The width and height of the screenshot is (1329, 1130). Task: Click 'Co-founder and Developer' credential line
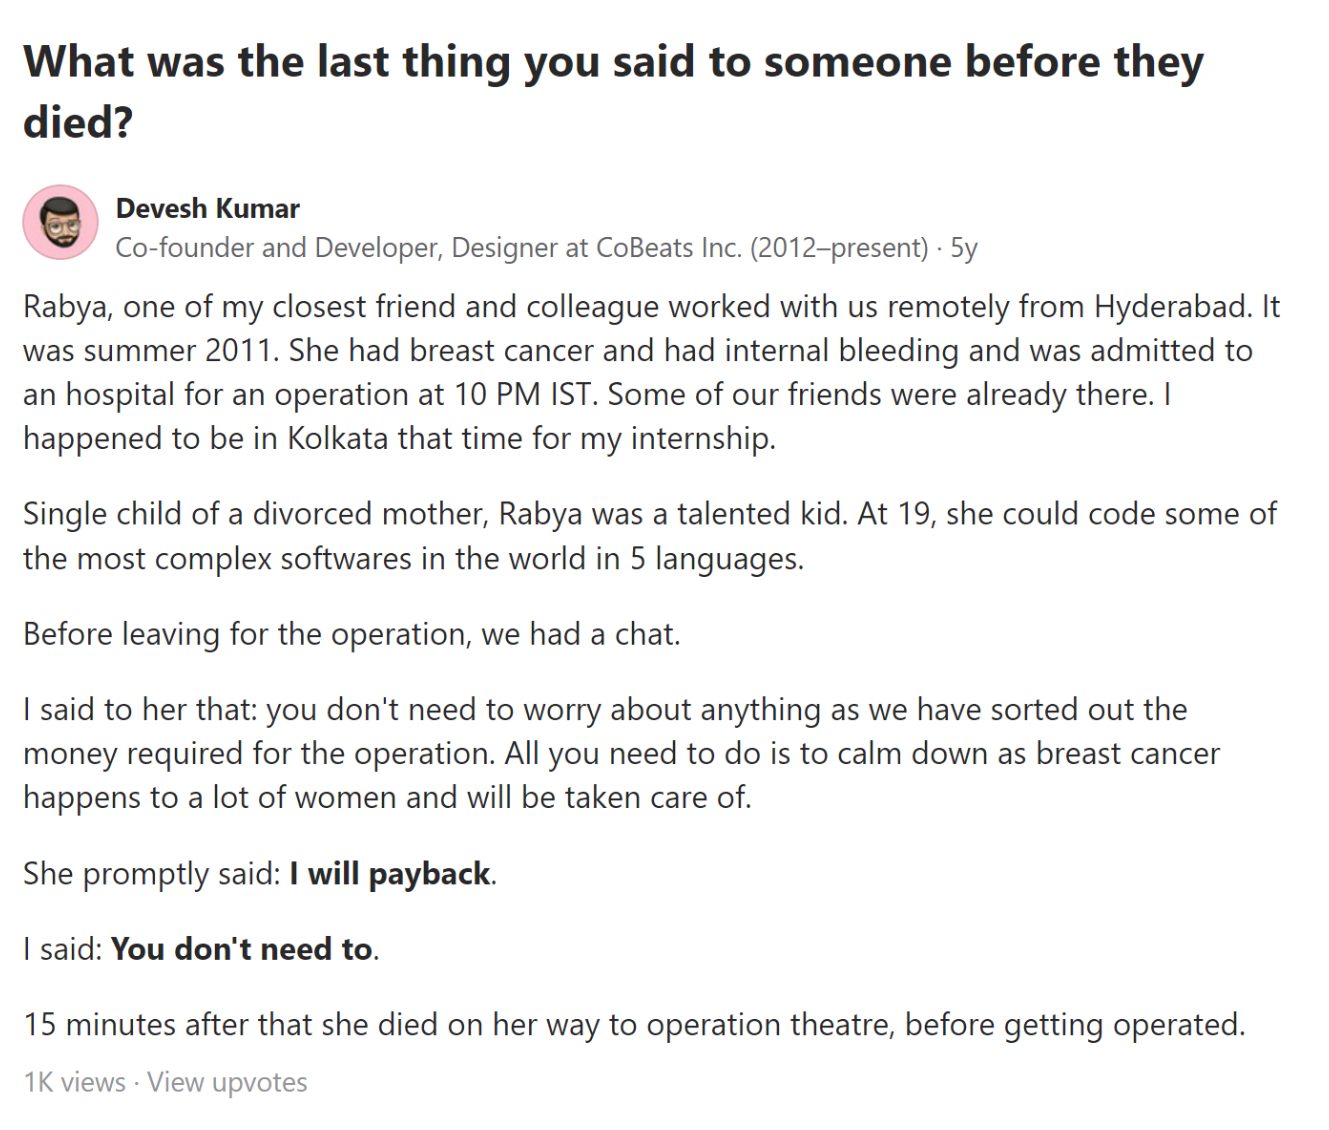point(521,248)
